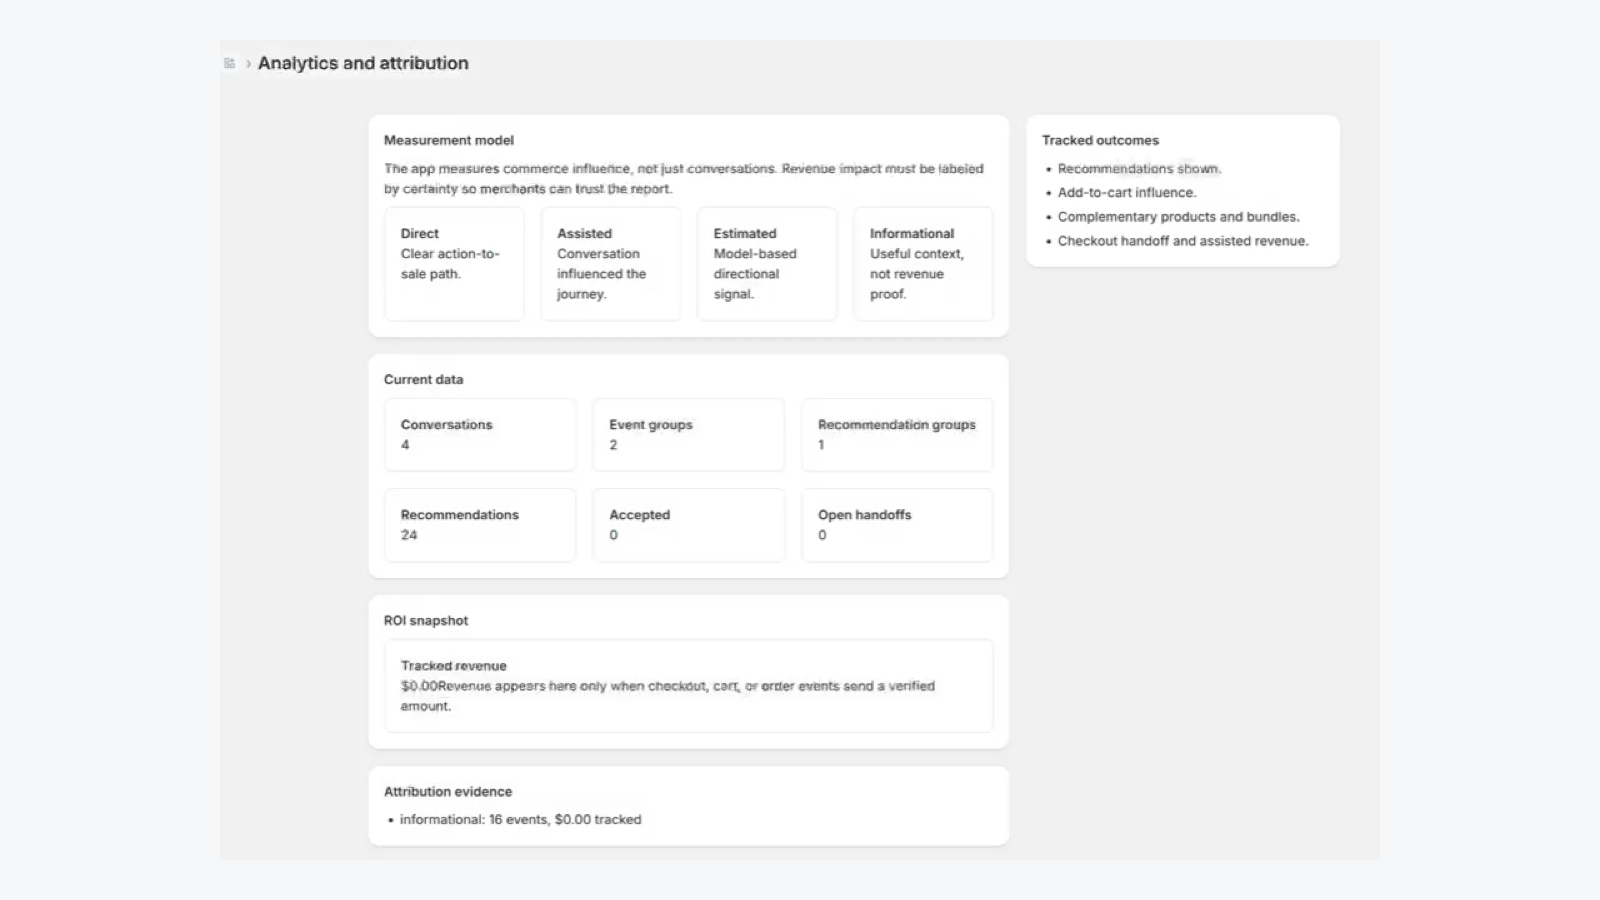Click the informational events evidence item
This screenshot has height=900, width=1600.
tap(520, 819)
